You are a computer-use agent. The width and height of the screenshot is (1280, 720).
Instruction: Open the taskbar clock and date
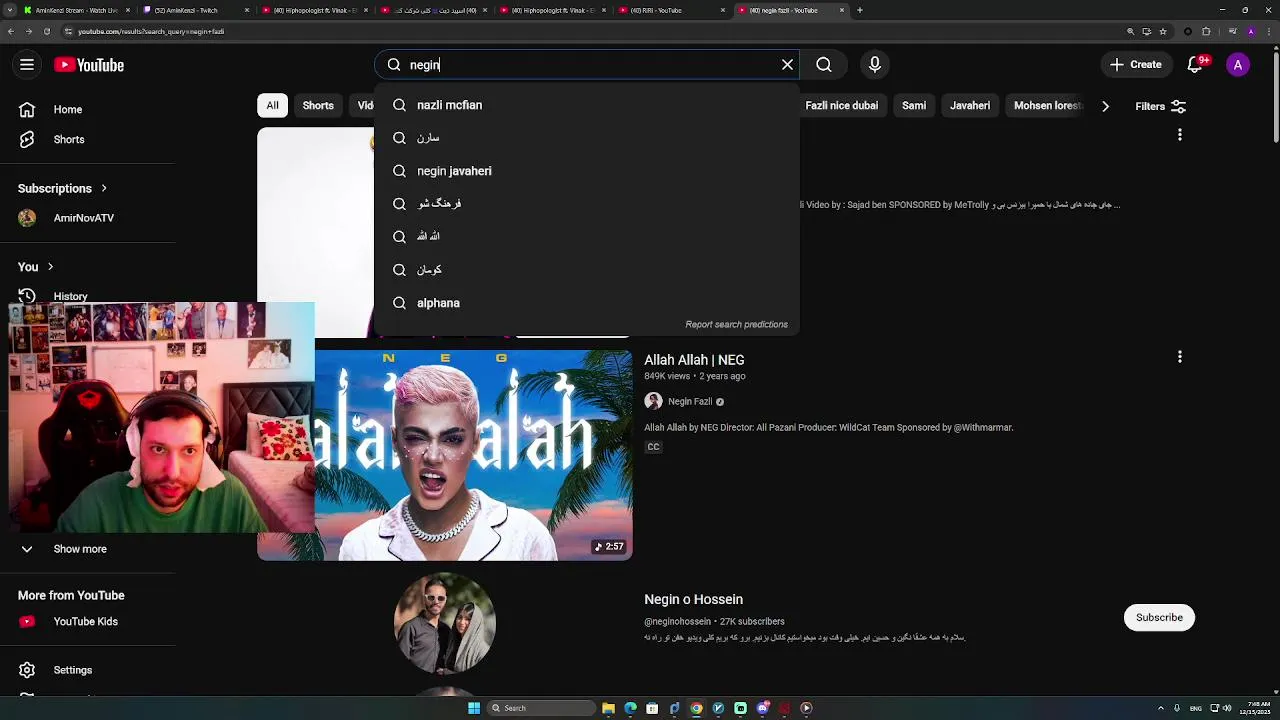(1254, 708)
